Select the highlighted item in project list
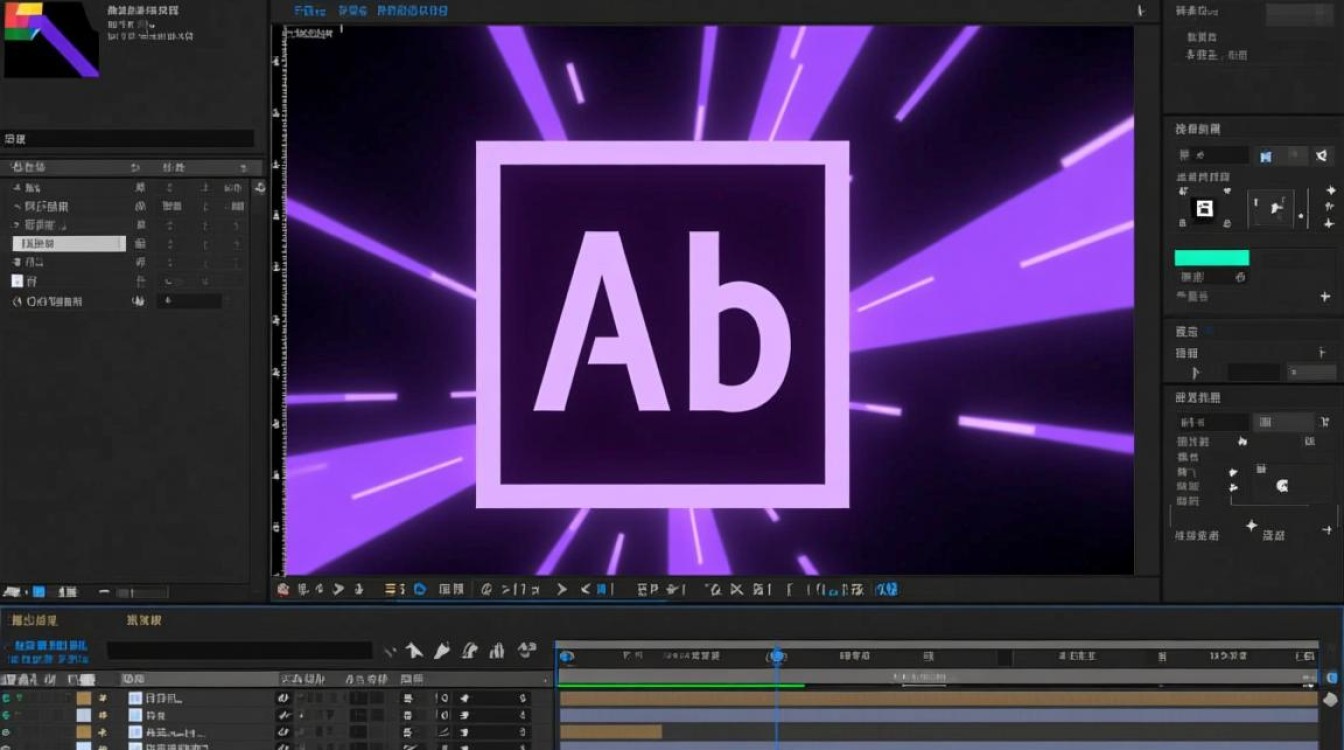Viewport: 1344px width, 750px height. click(69, 243)
